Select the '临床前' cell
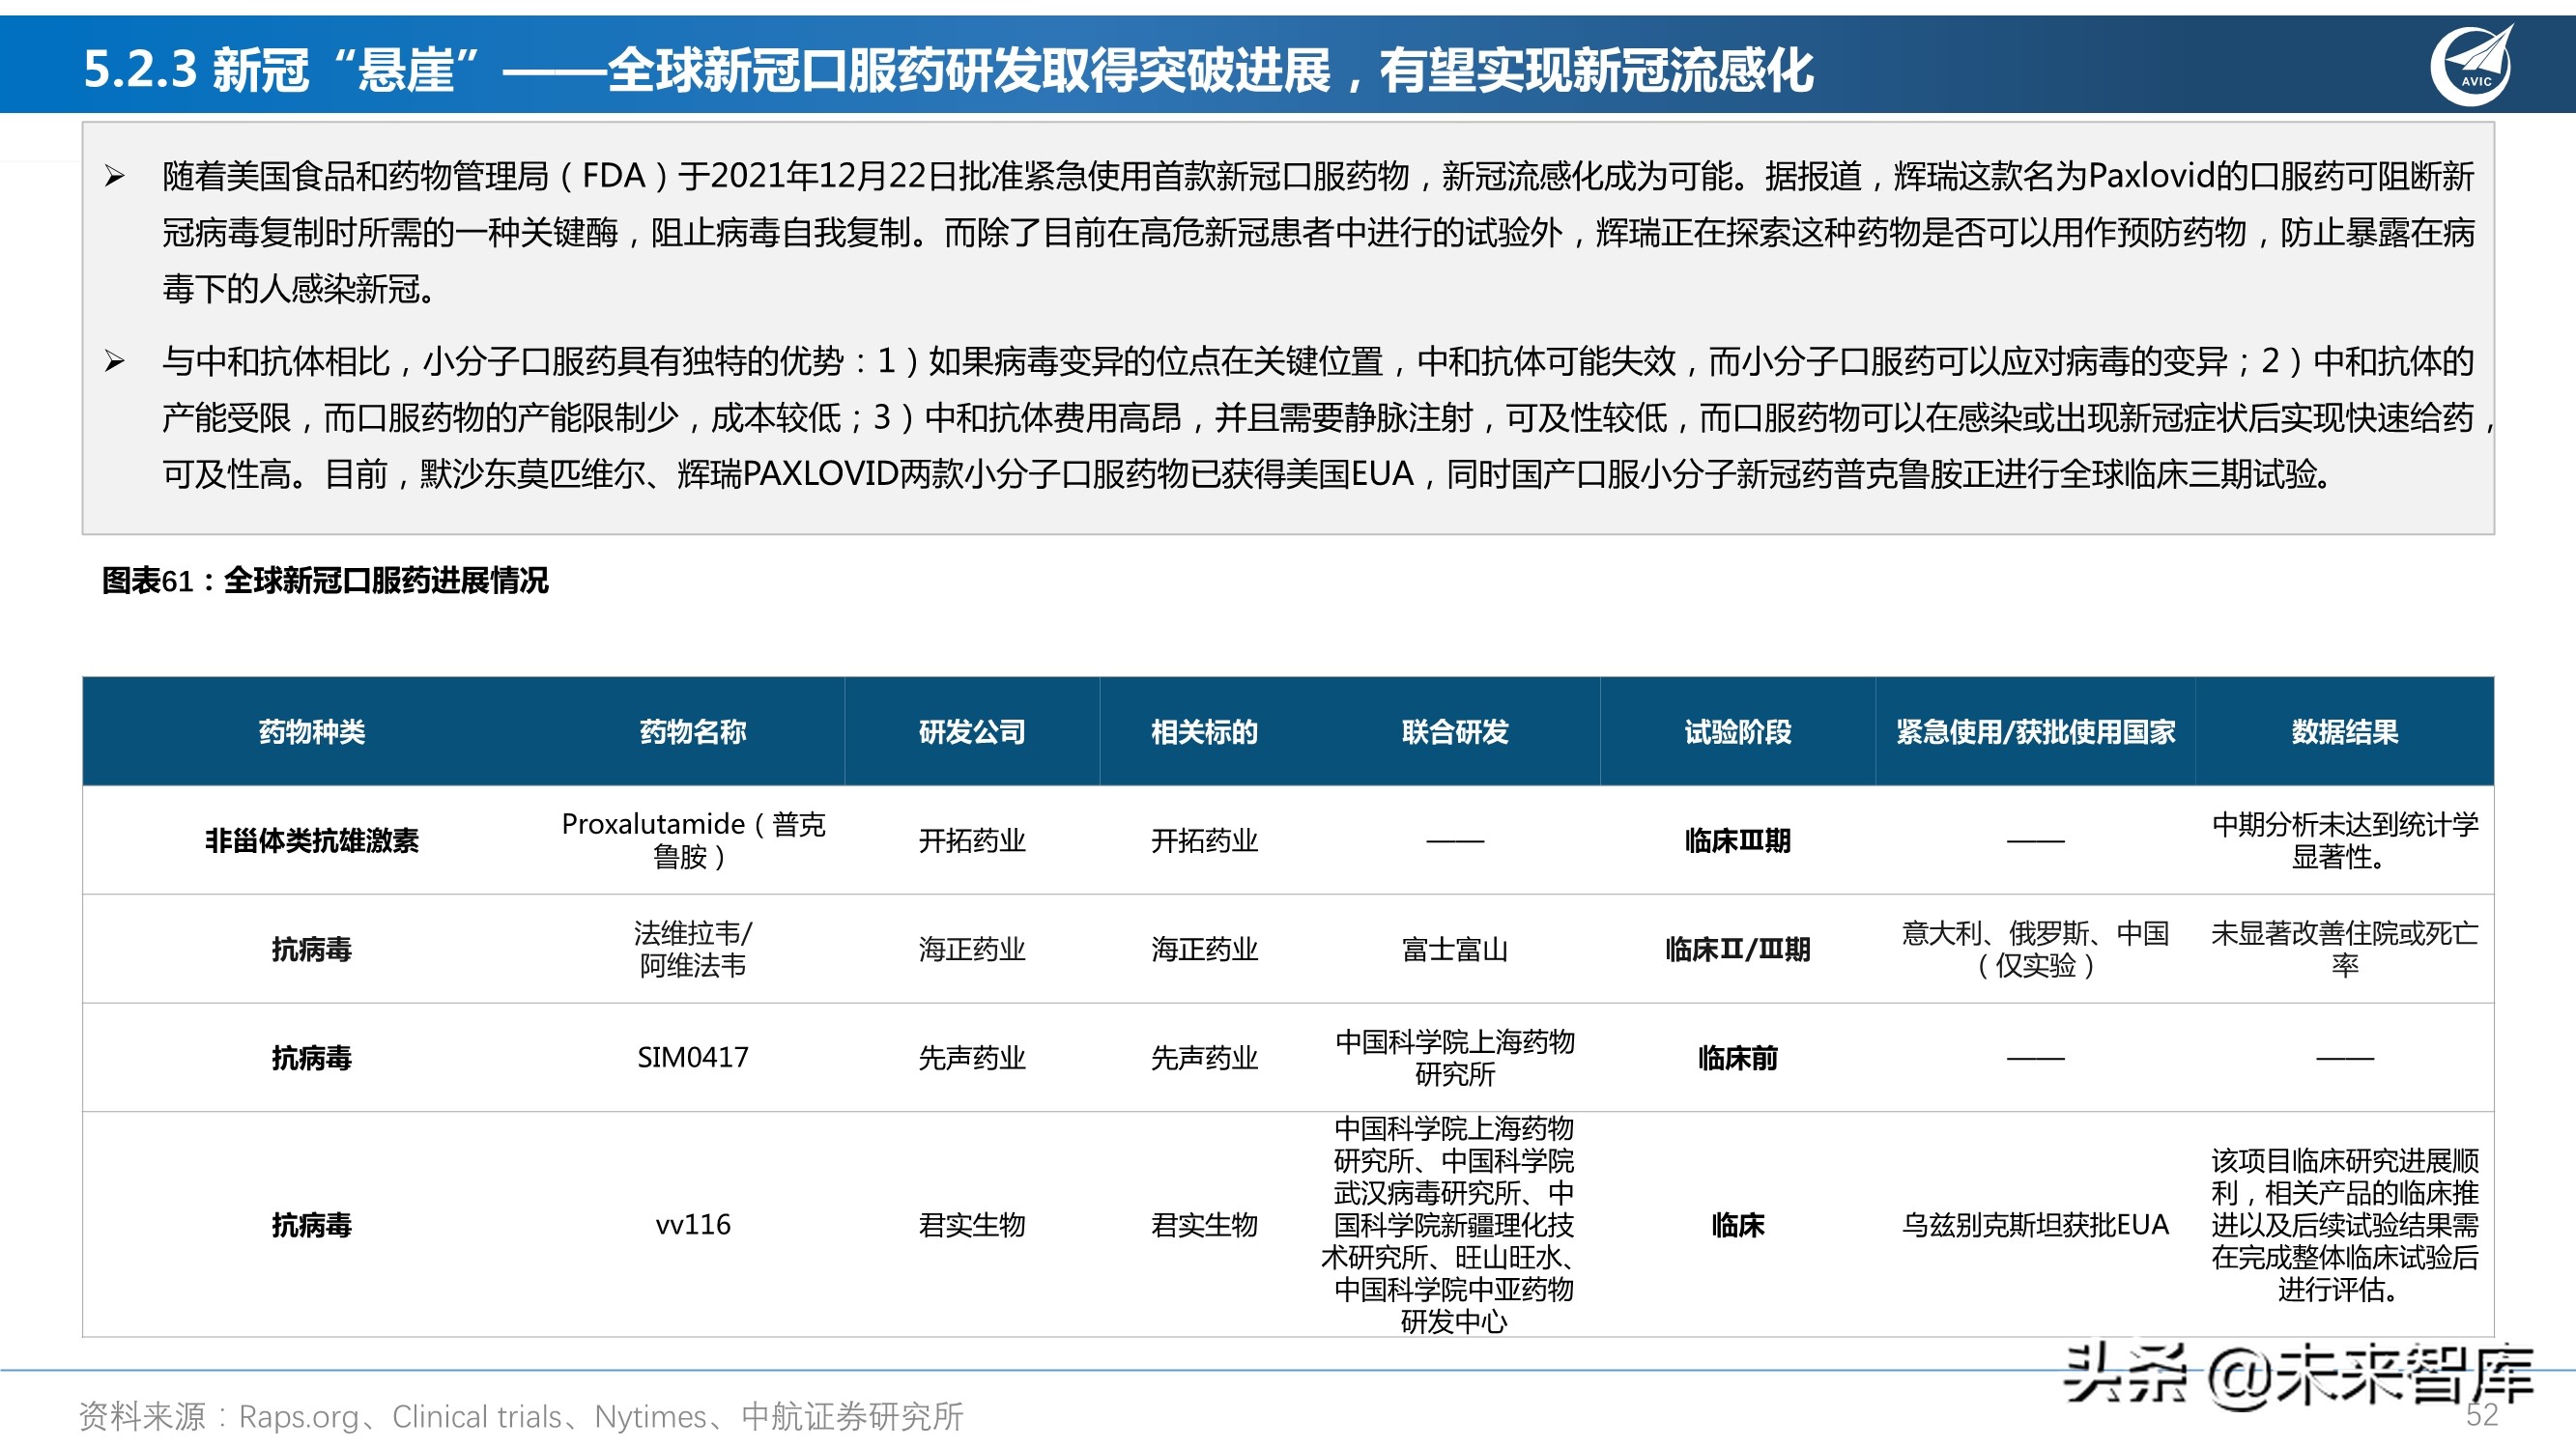The image size is (2576, 1449). tap(1738, 1058)
